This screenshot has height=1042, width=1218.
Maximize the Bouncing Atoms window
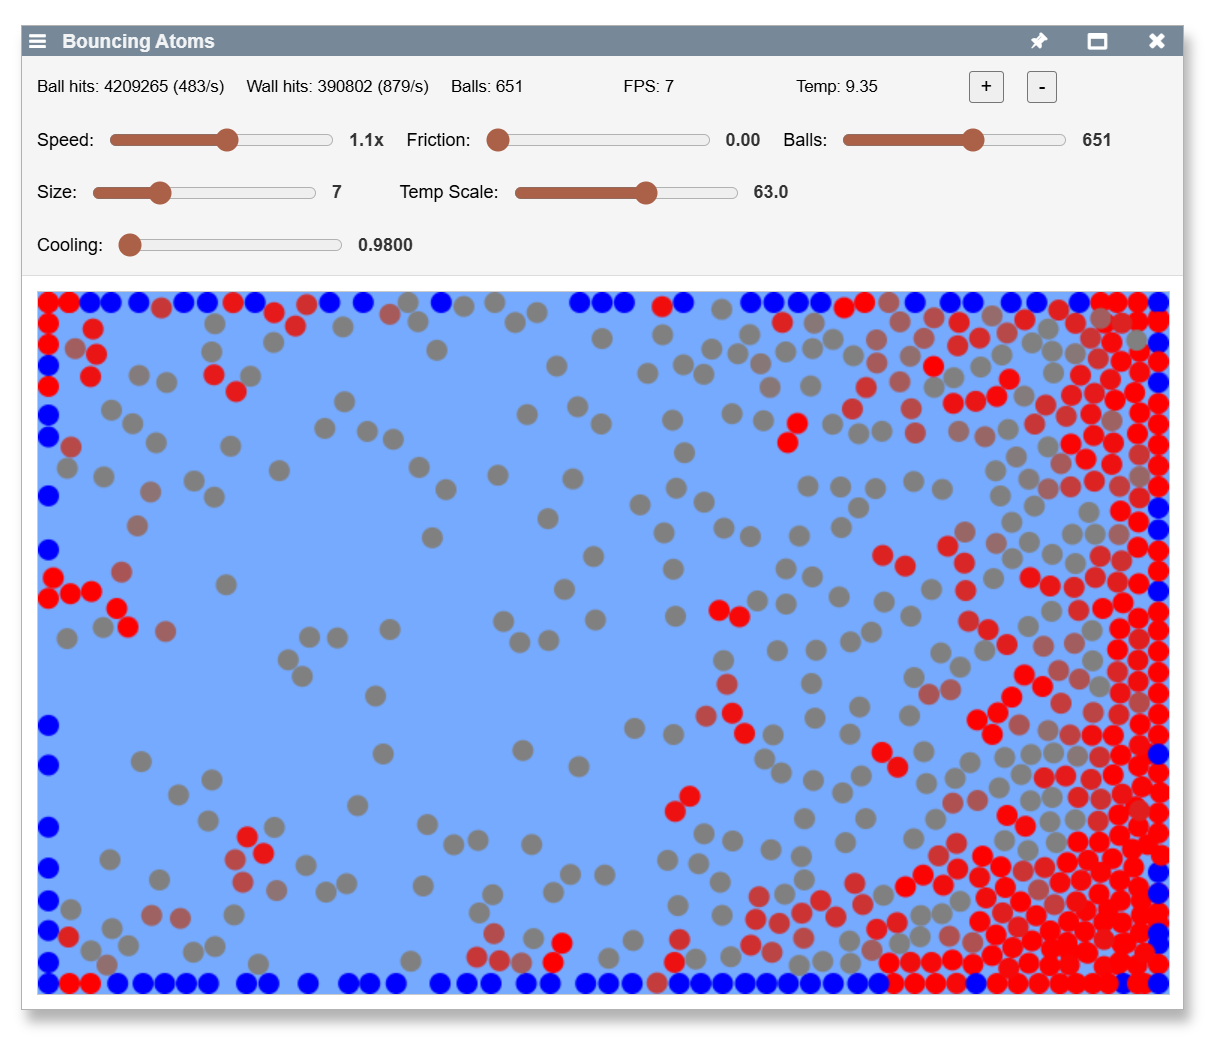[1097, 41]
